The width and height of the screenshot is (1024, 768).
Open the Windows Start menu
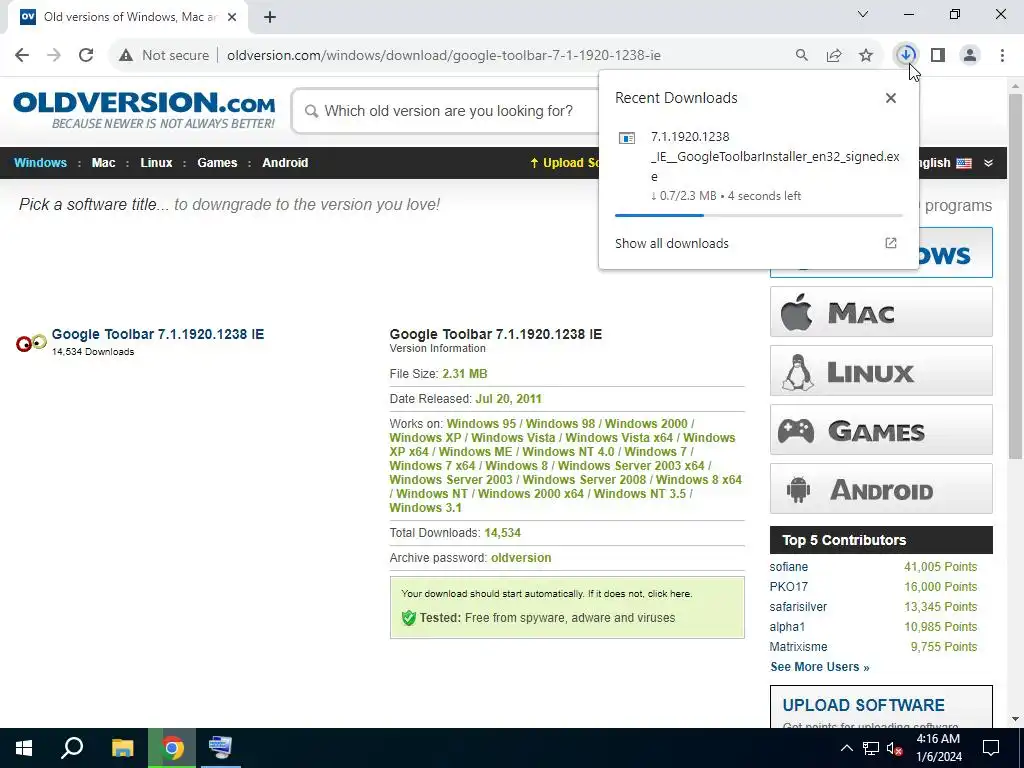click(x=24, y=748)
